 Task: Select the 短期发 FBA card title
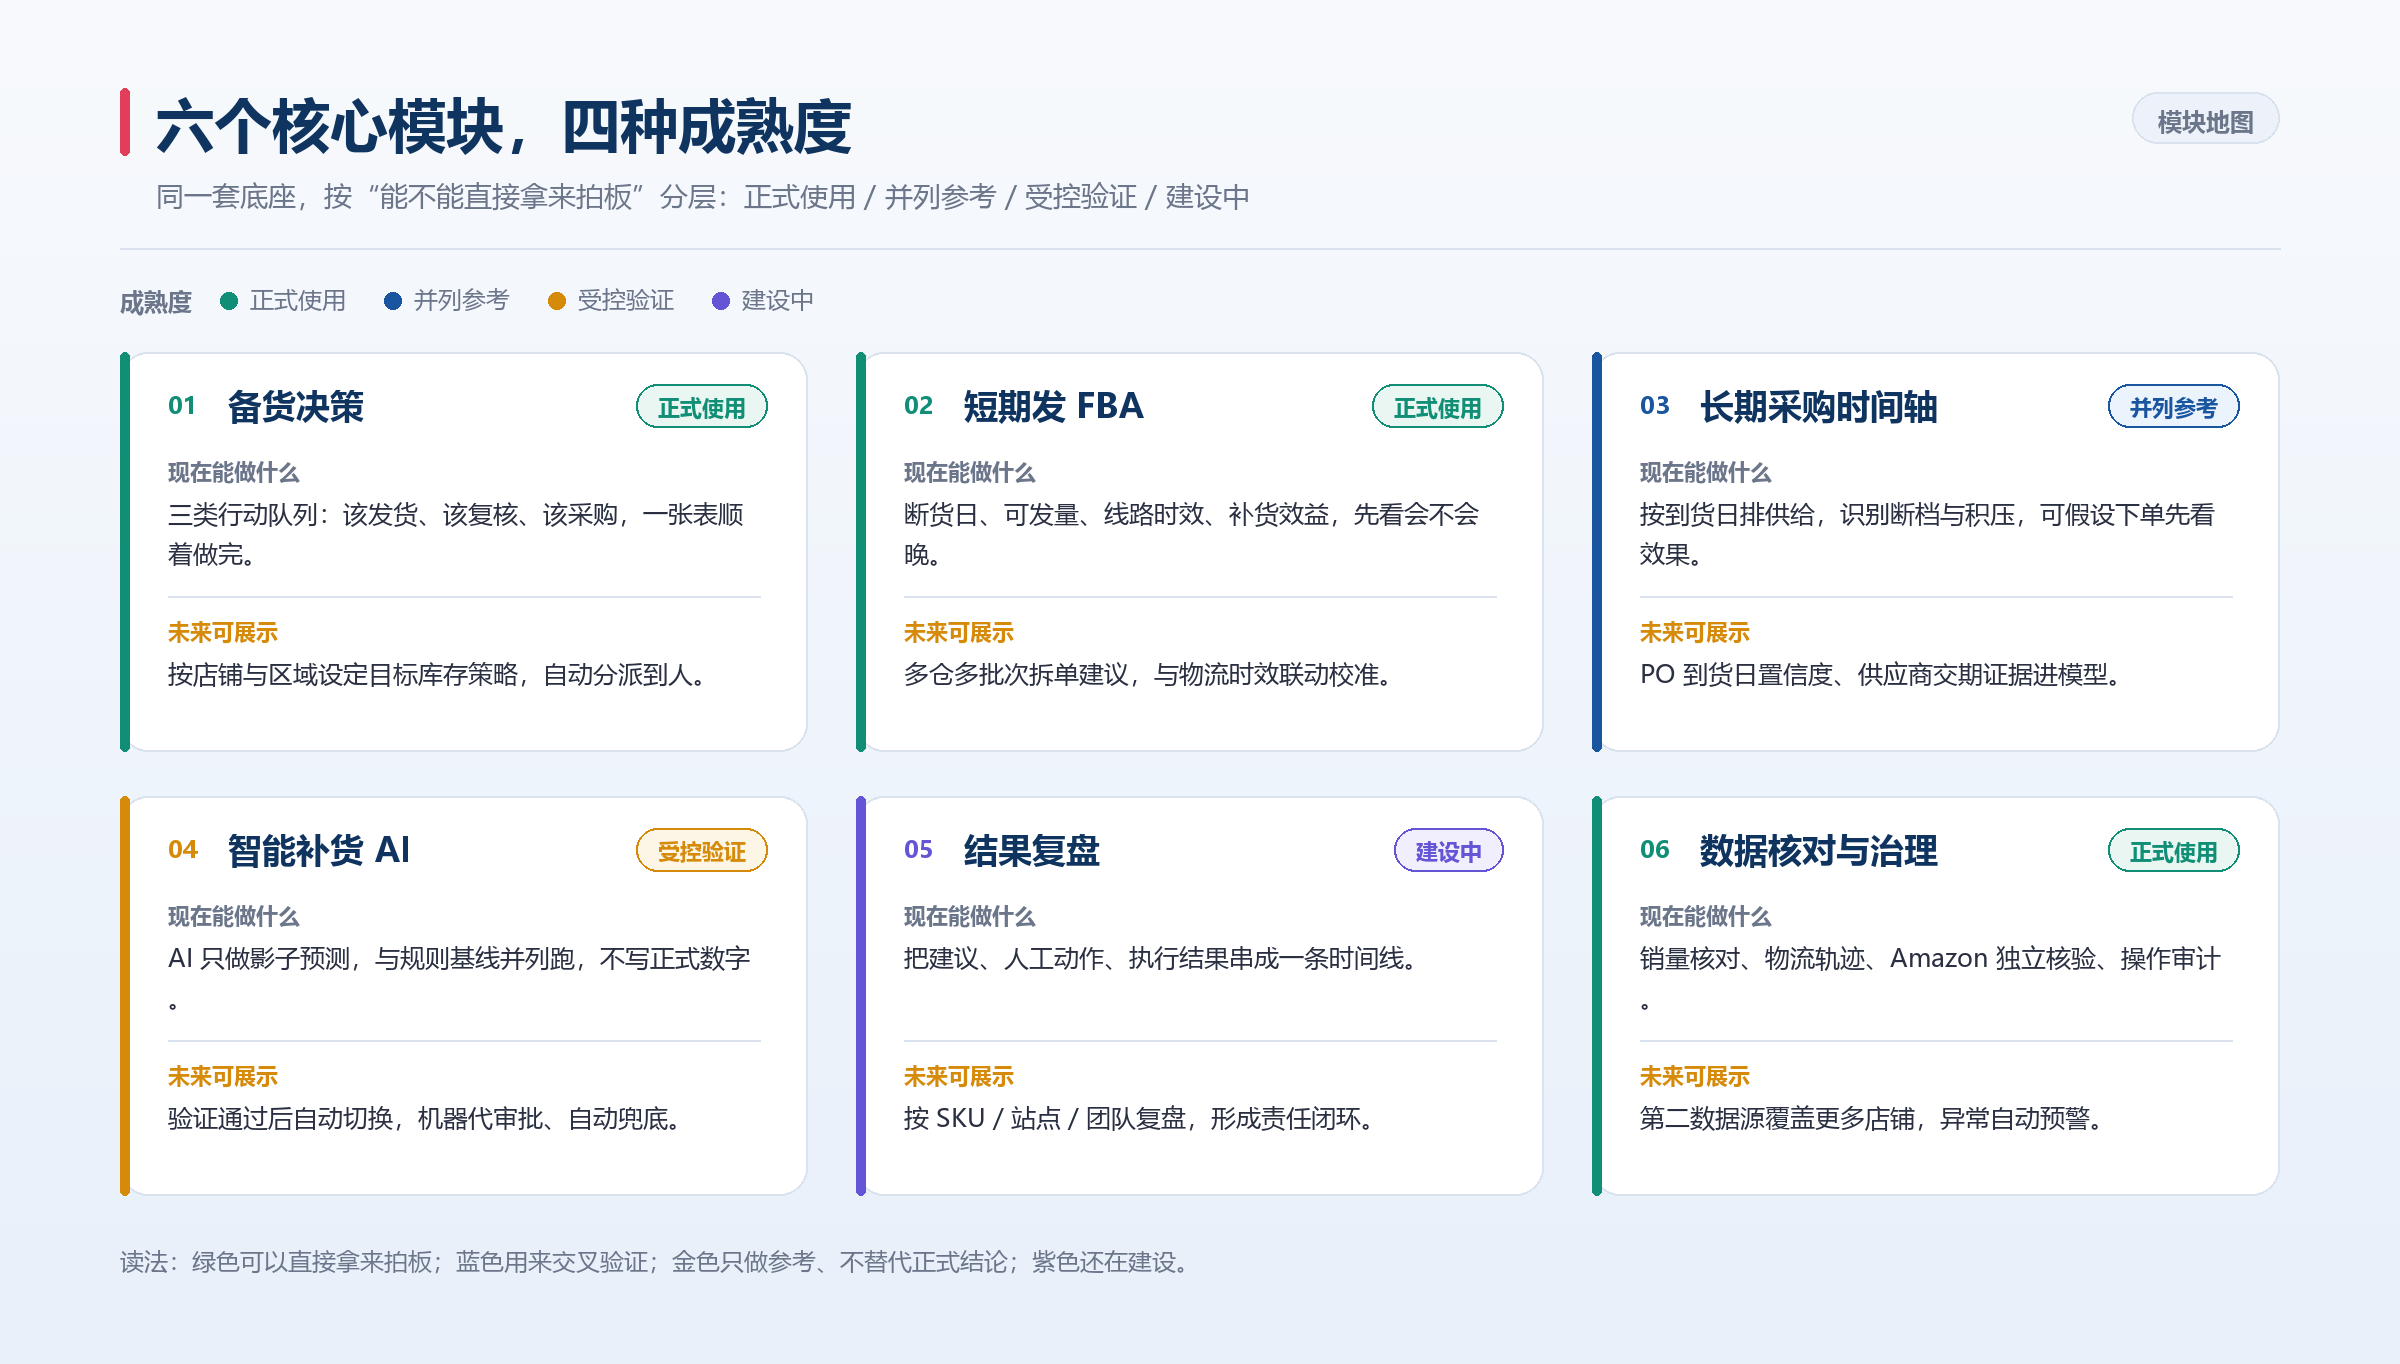coord(1053,407)
